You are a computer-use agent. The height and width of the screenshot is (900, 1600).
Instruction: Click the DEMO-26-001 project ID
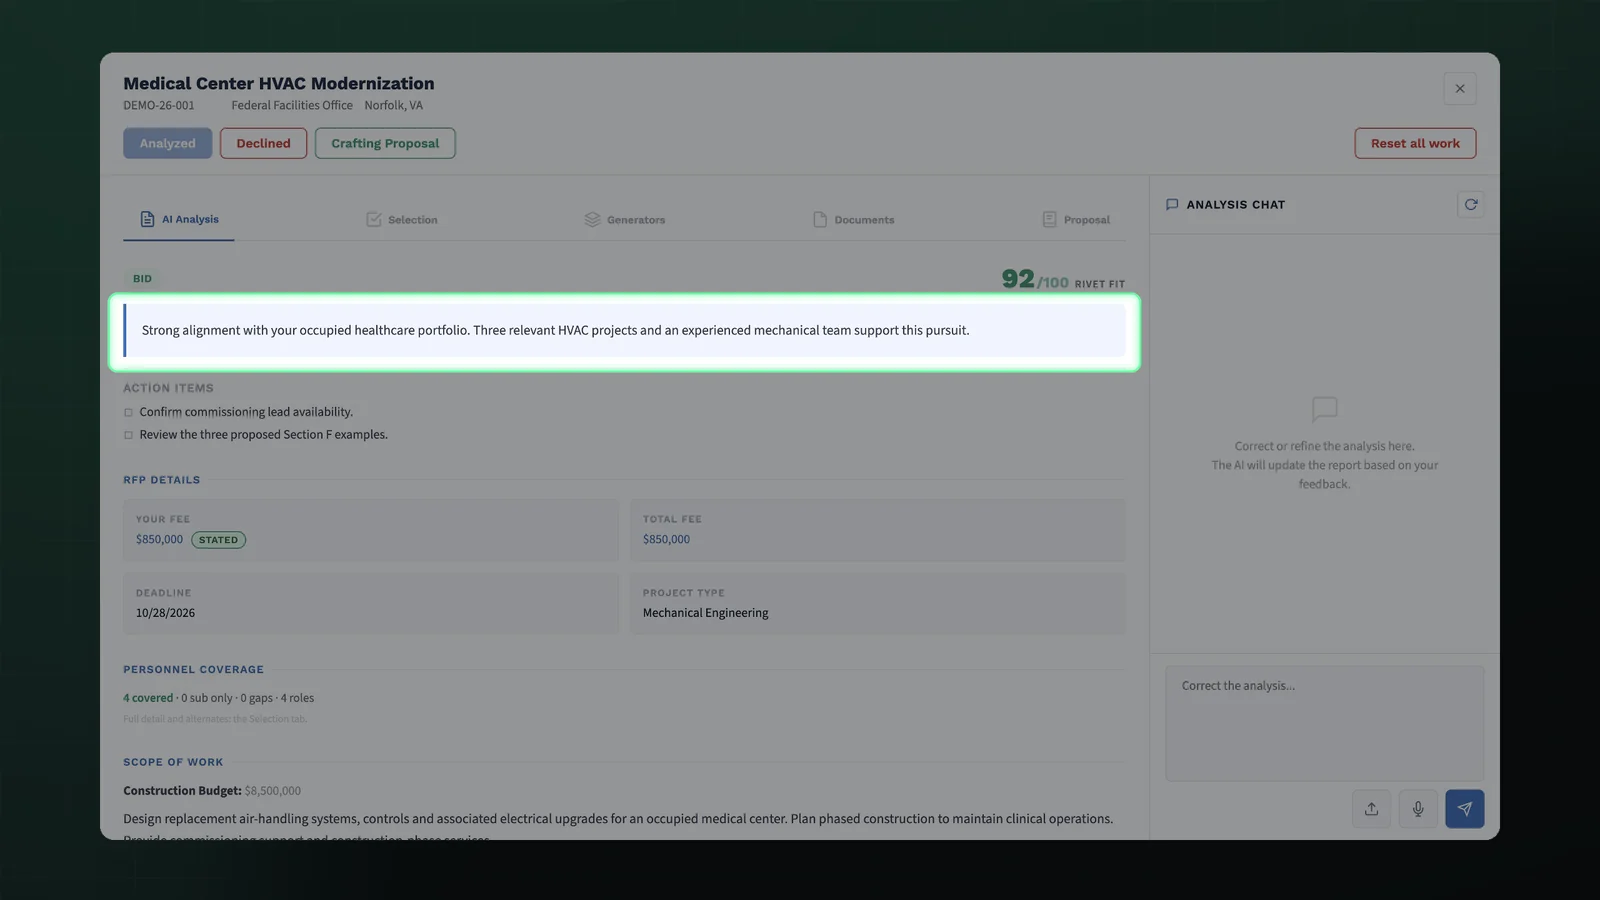coord(159,105)
